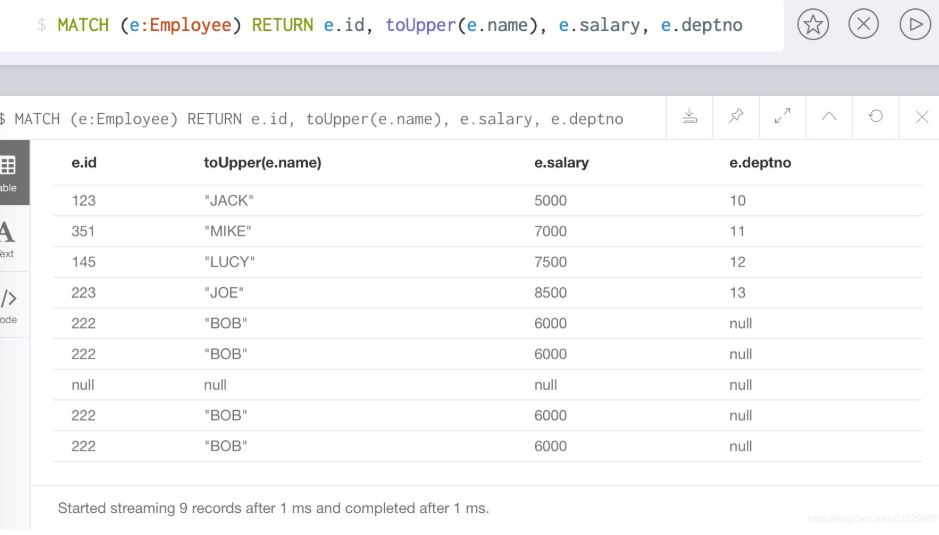939x535 pixels.
Task: Run the query with the play button
Action: (915, 25)
